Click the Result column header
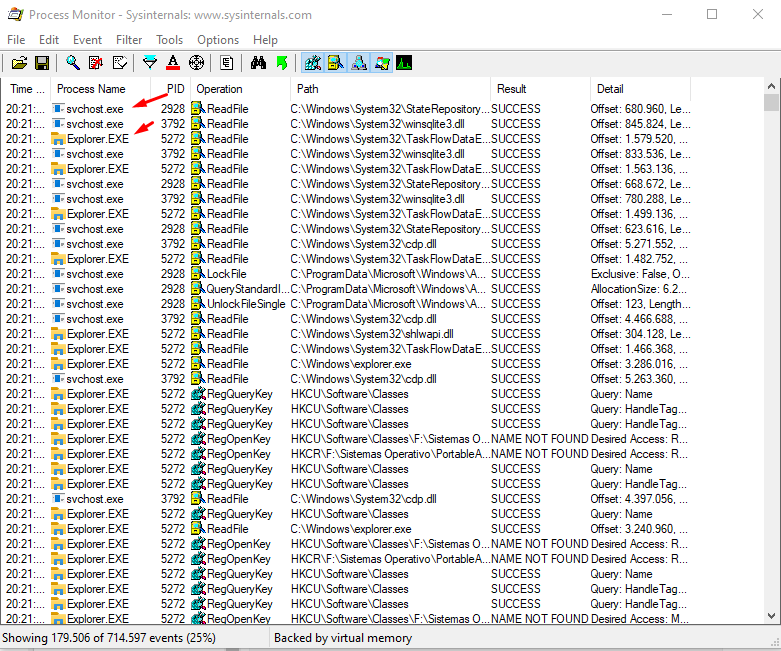The width and height of the screenshot is (781, 651). pyautogui.click(x=541, y=89)
